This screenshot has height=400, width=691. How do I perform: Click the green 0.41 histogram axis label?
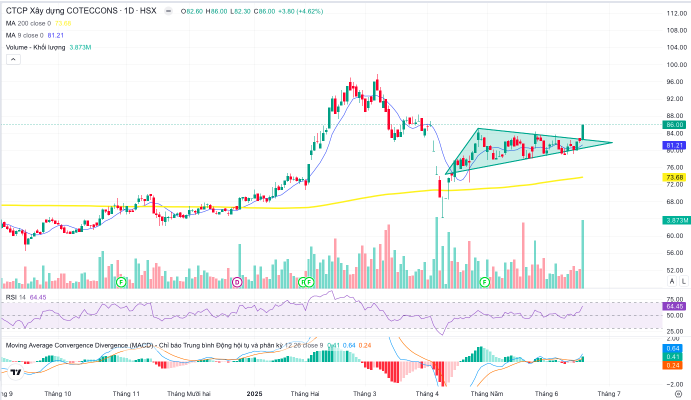pyautogui.click(x=673, y=357)
